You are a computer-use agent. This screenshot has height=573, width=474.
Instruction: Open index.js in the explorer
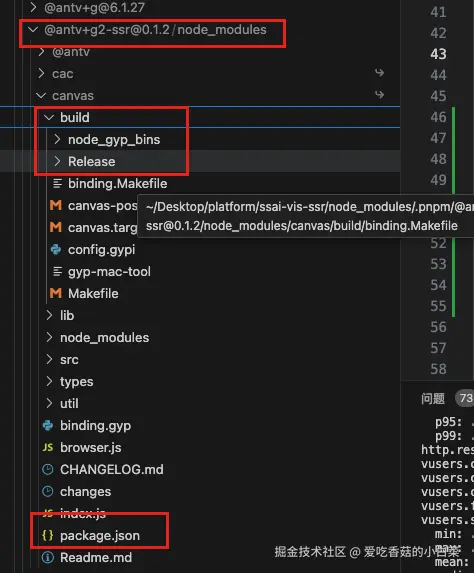(83, 514)
